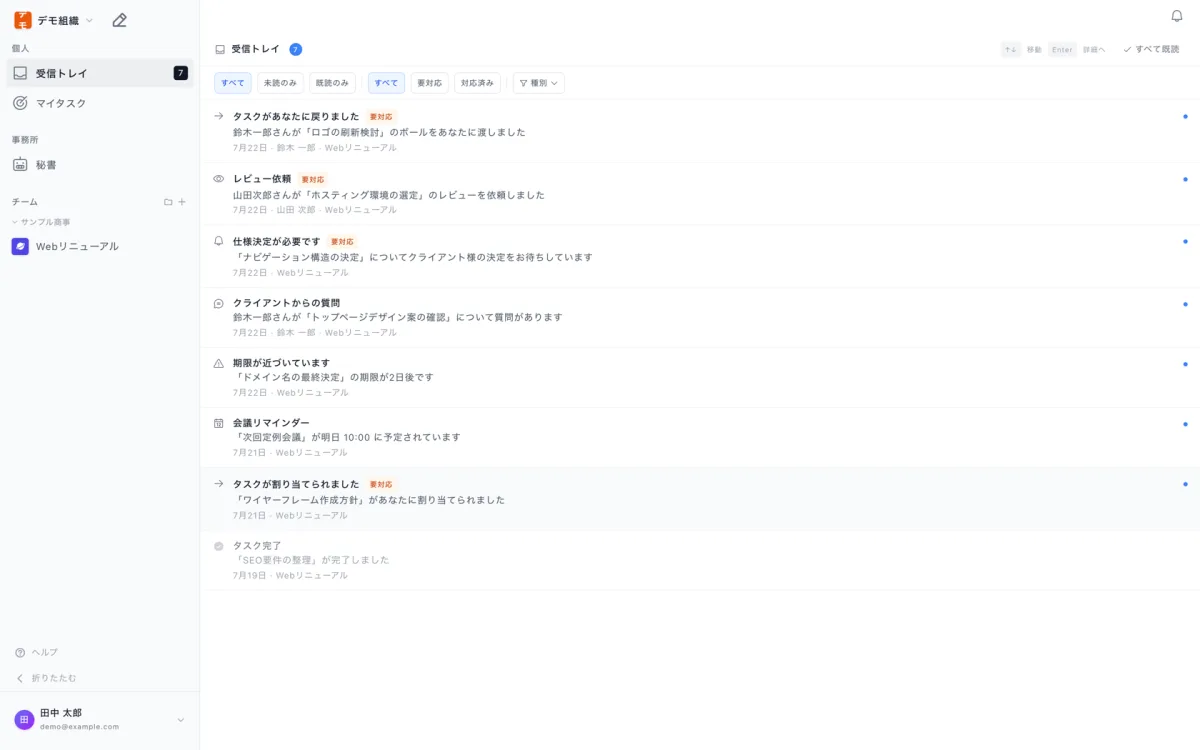Open the 種別 filter dropdown
Image resolution: width=1200 pixels, height=750 pixels.
coord(539,83)
